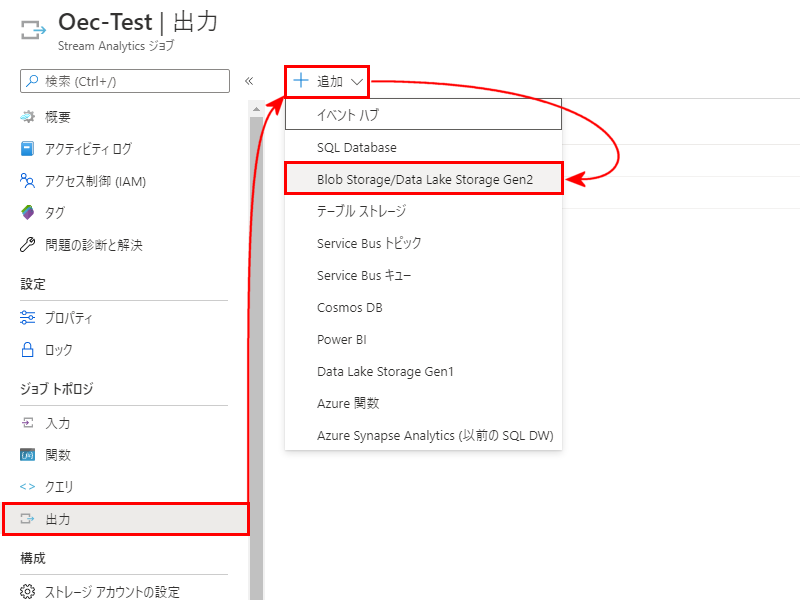Expand the Add (追加) dropdown button
The image size is (800, 600).
pyautogui.click(x=328, y=81)
